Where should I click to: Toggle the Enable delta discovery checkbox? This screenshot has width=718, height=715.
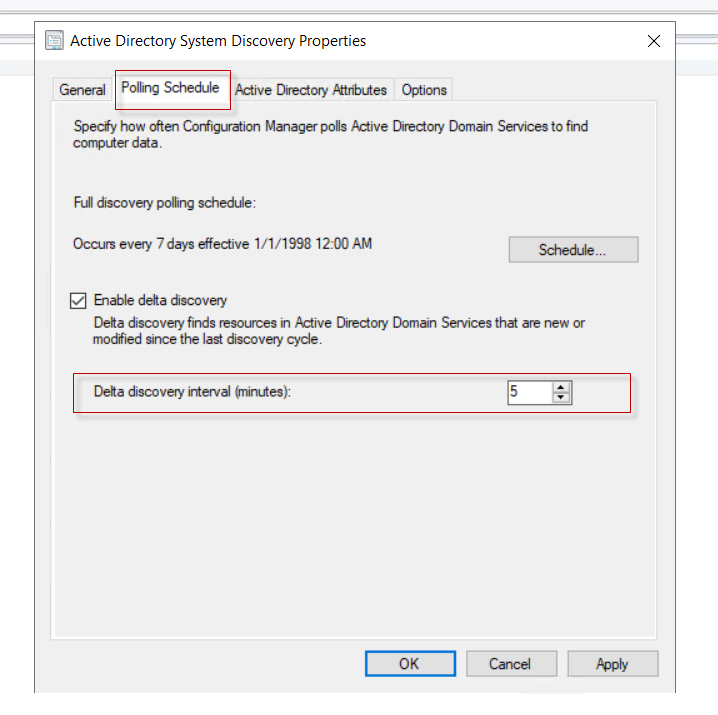pyautogui.click(x=78, y=300)
